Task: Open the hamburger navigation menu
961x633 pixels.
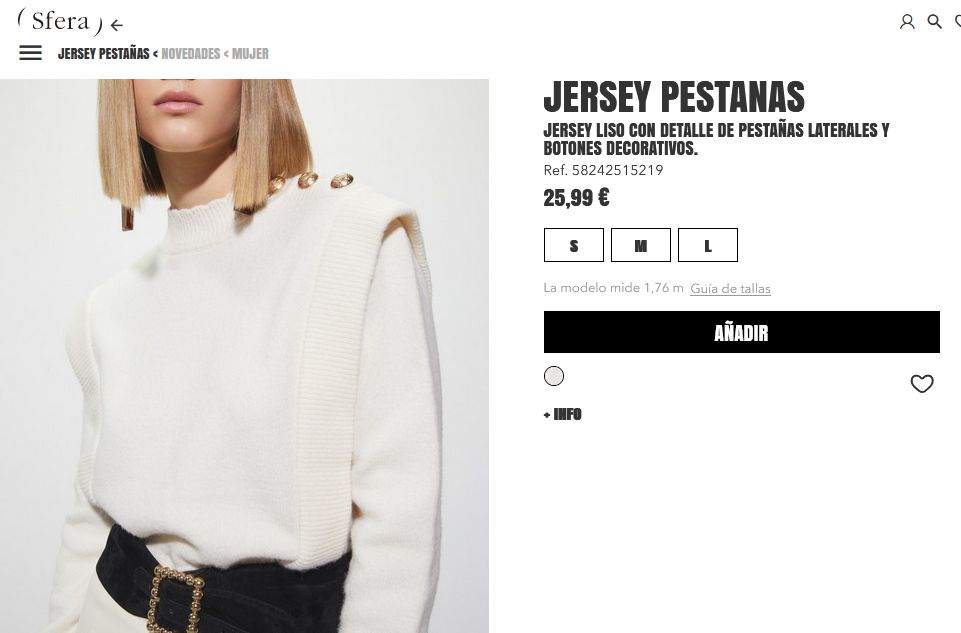Action: tap(31, 53)
